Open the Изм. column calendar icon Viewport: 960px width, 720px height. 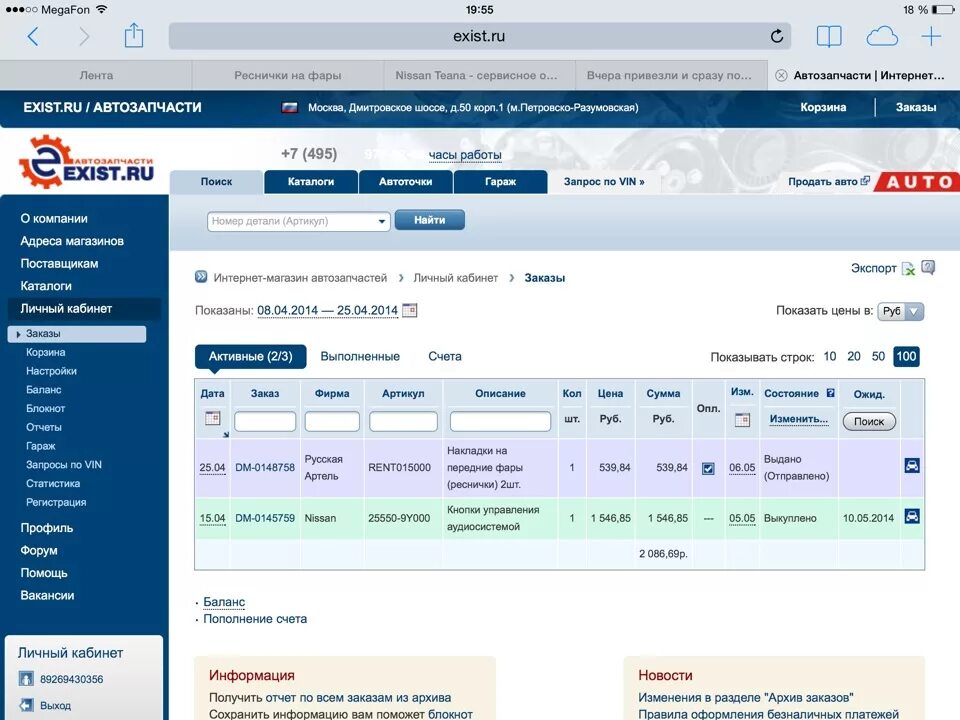coord(742,420)
